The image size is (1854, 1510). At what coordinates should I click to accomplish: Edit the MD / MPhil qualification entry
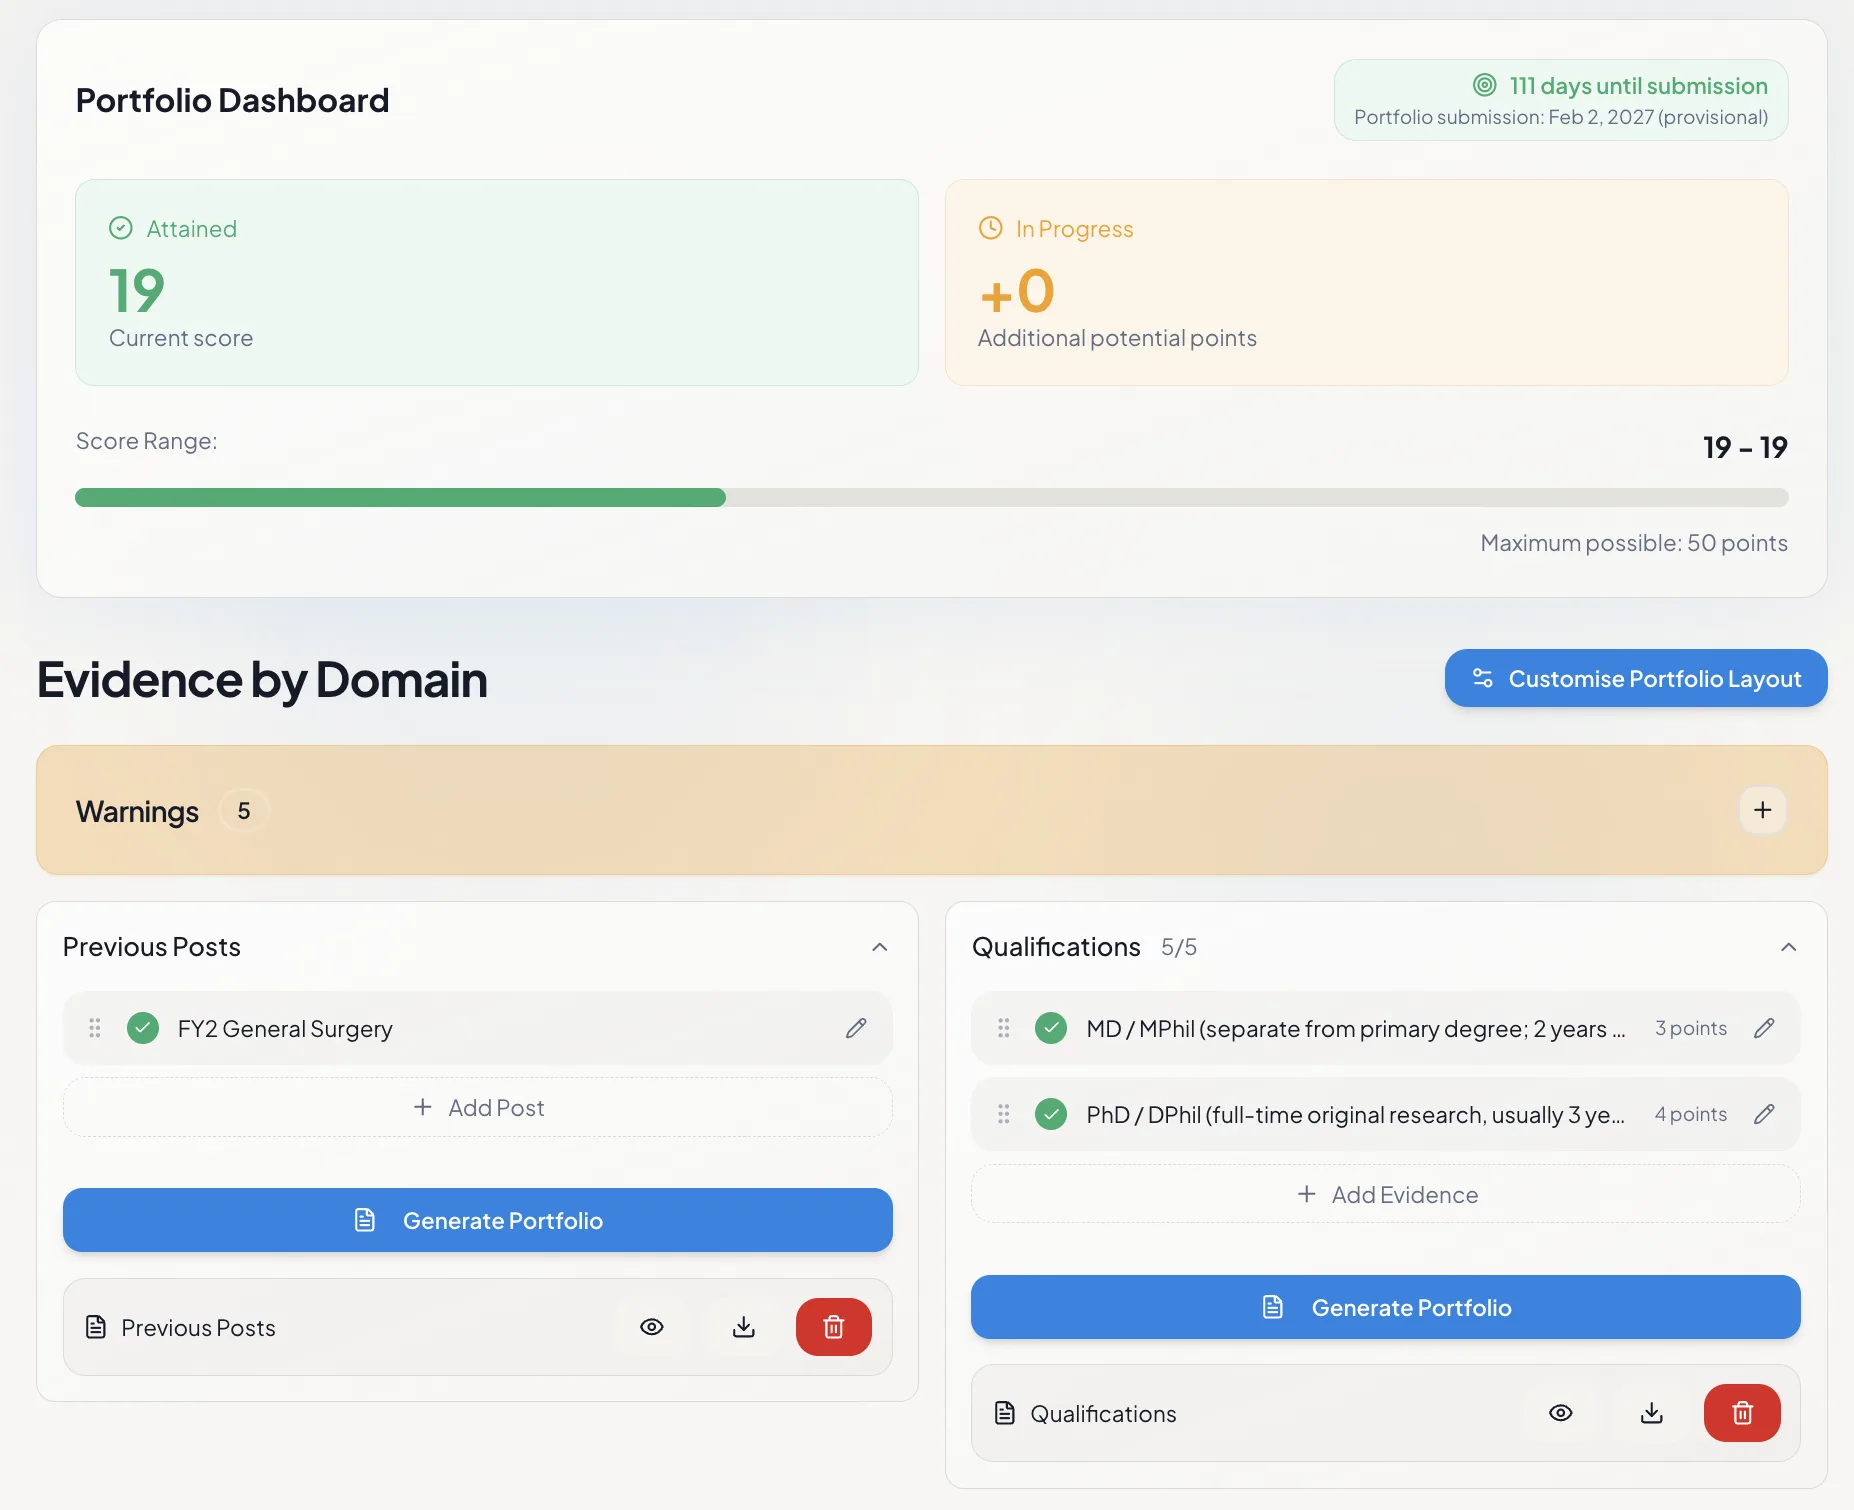(x=1764, y=1028)
